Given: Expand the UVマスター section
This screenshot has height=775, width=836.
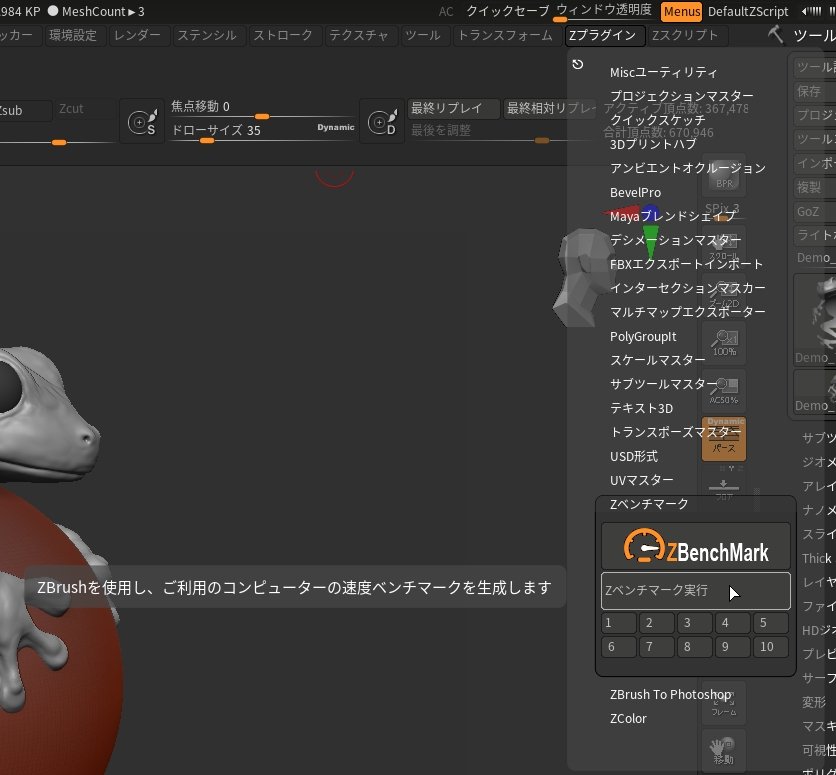Looking at the screenshot, I should 641,480.
